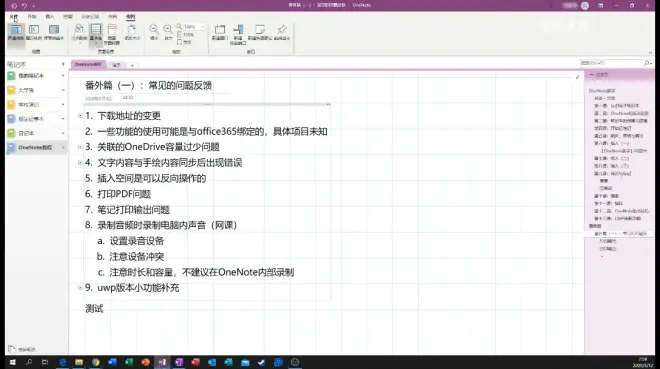Click the Paper Size icon
The width and height of the screenshot is (660, 369).
(x=132, y=33)
